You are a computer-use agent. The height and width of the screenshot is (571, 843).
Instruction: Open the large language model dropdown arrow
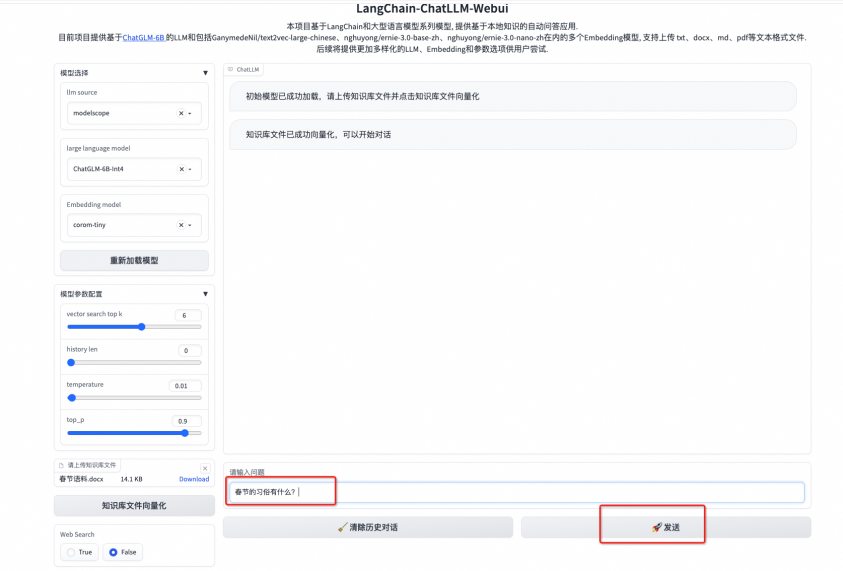coord(190,169)
